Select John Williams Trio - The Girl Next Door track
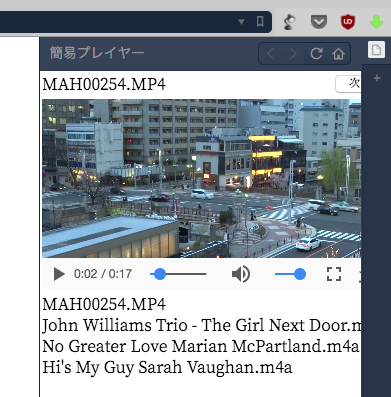The image size is (391, 397). pyautogui.click(x=202, y=325)
